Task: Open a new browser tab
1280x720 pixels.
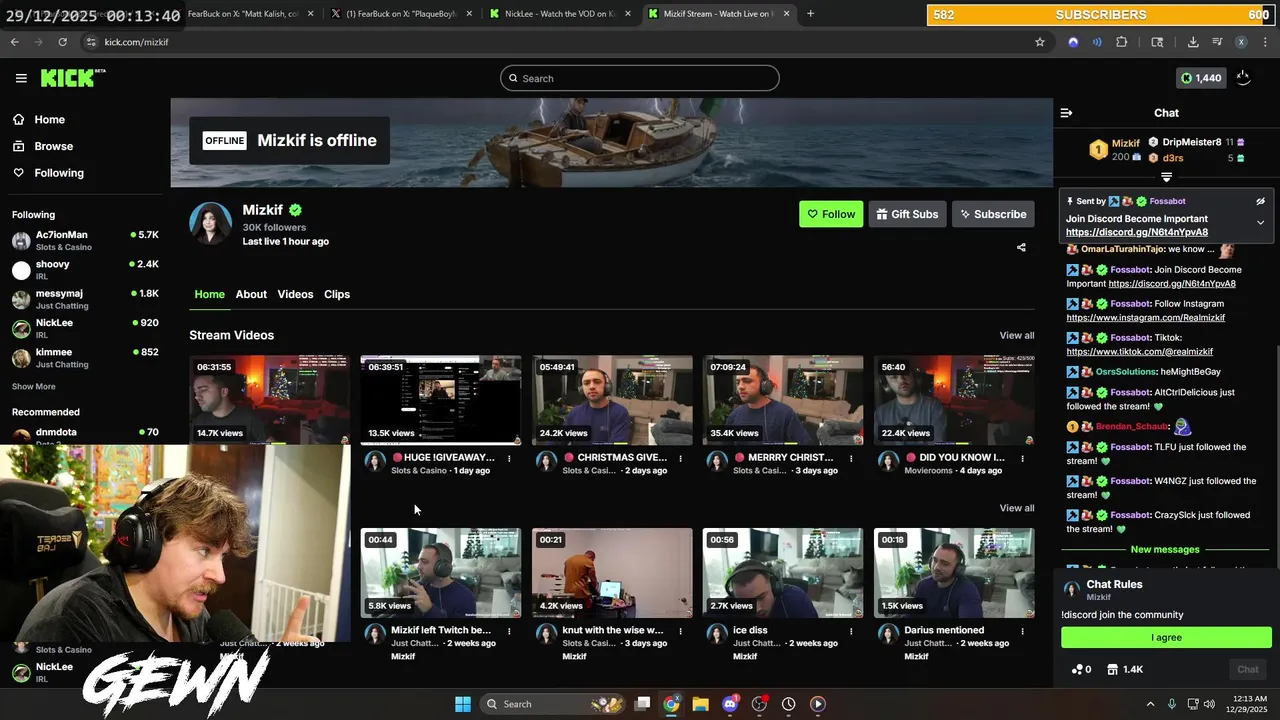Action: pos(810,14)
